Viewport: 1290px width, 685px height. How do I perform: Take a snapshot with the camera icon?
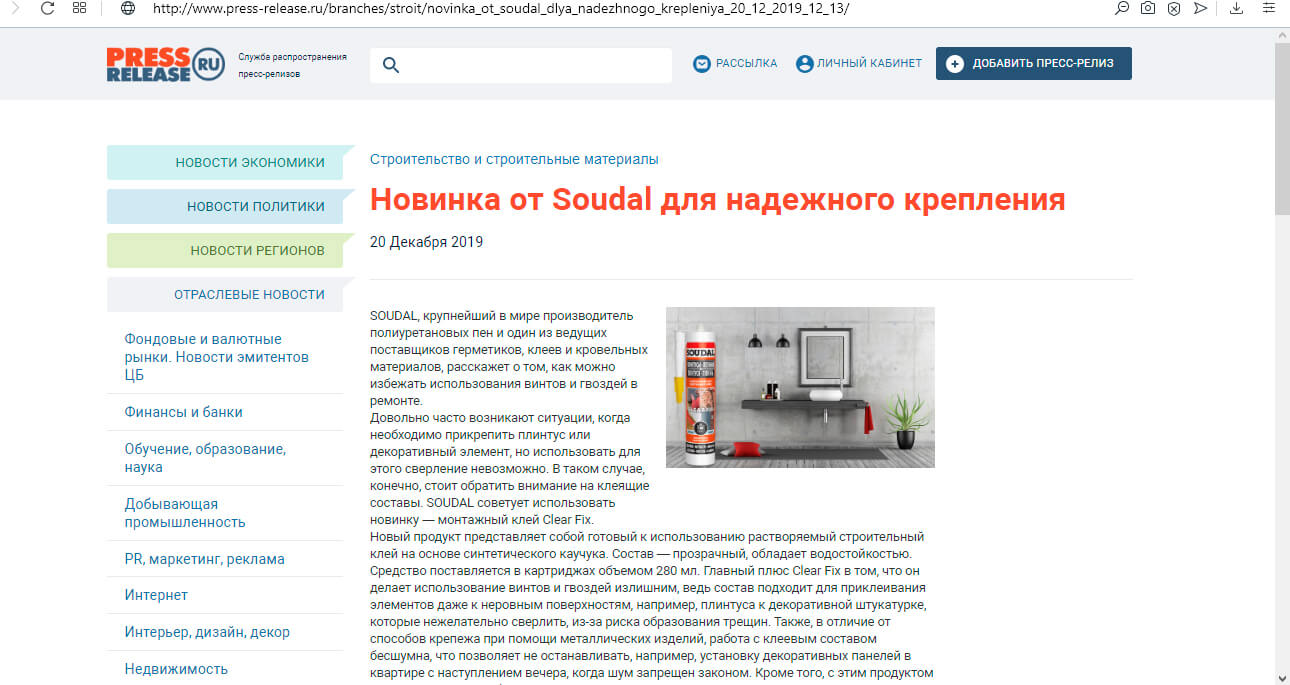point(1149,8)
